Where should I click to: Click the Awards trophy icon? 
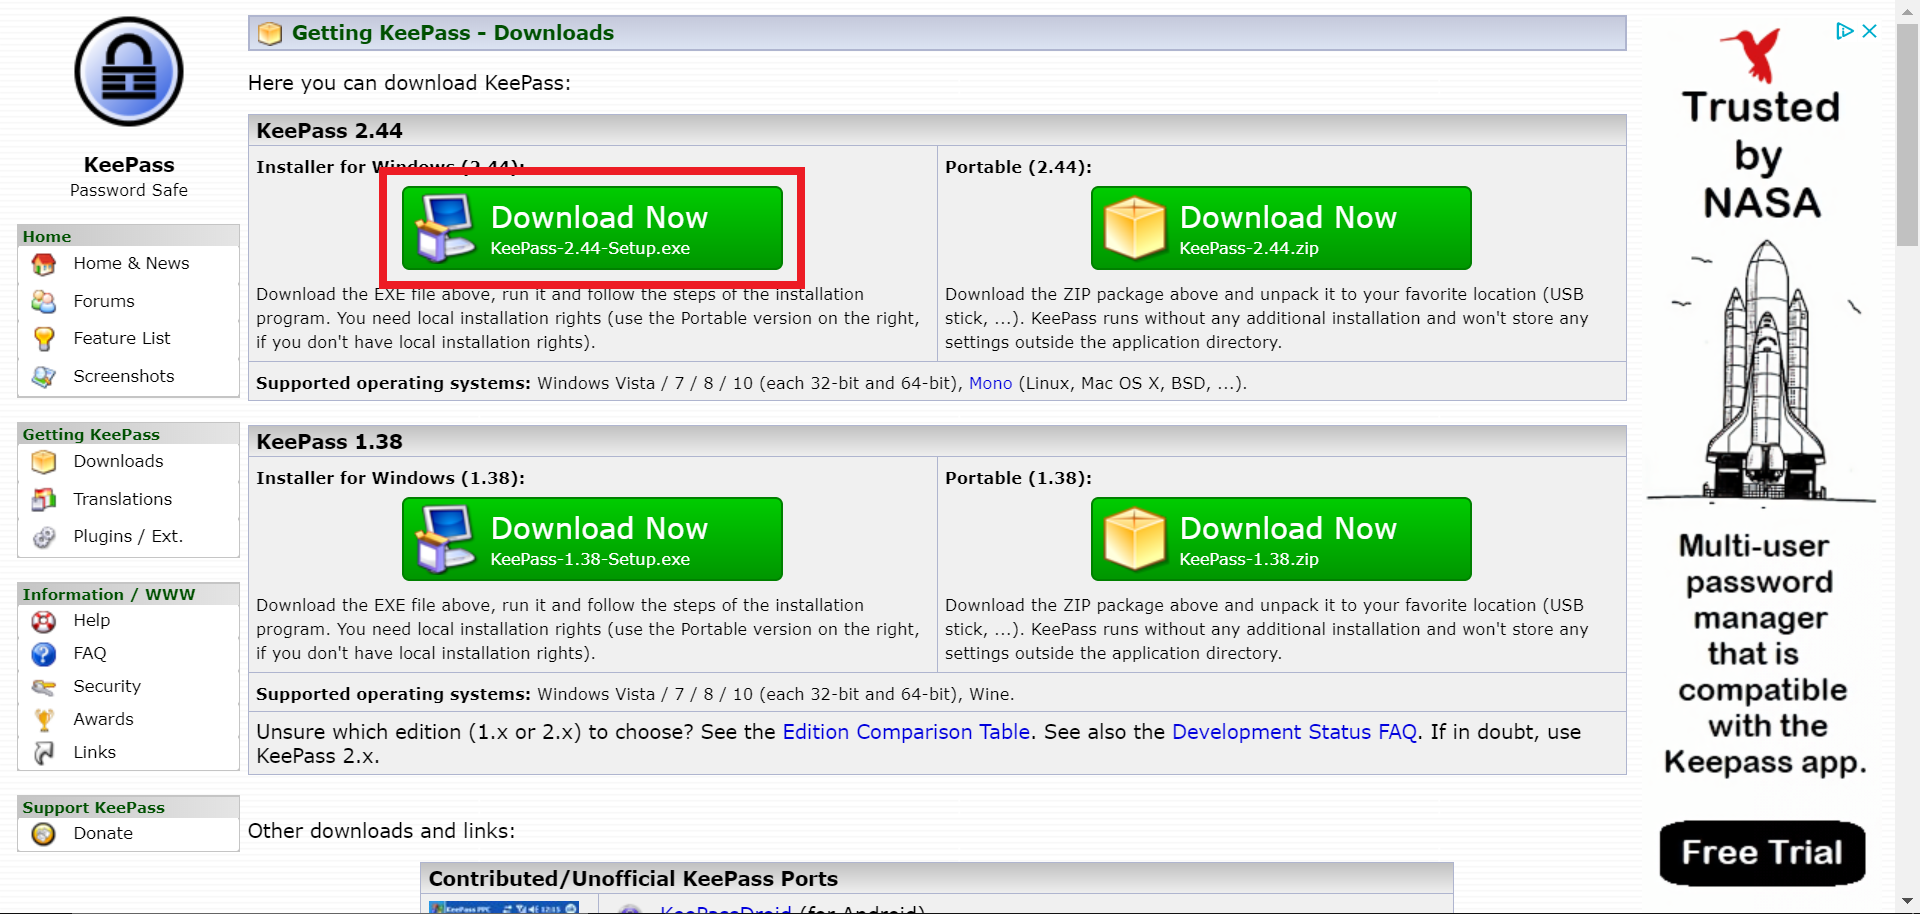(x=44, y=720)
